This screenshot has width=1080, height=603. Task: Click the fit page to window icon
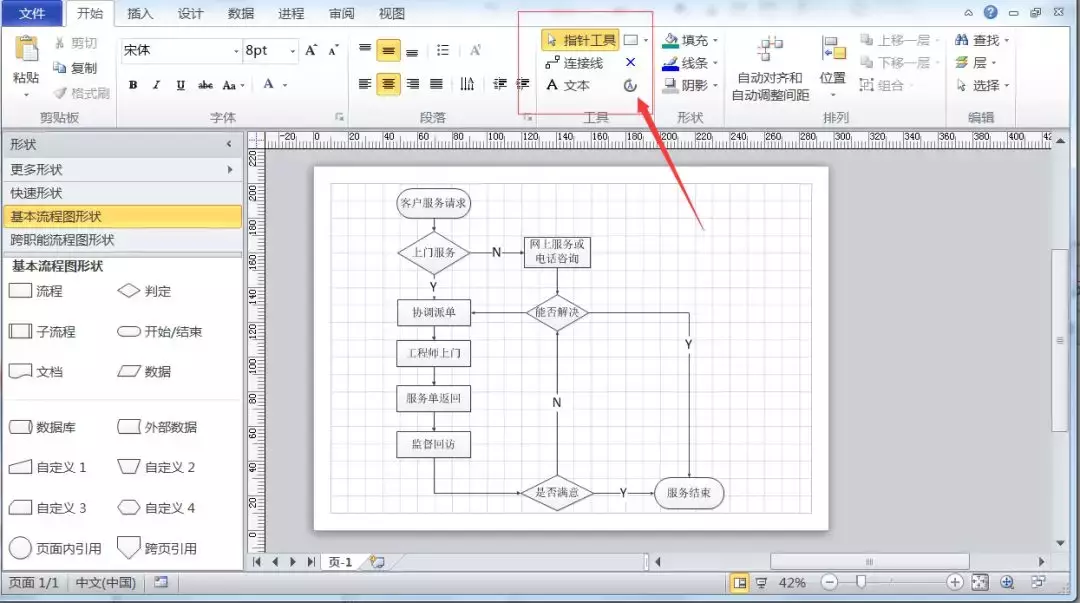point(979,582)
